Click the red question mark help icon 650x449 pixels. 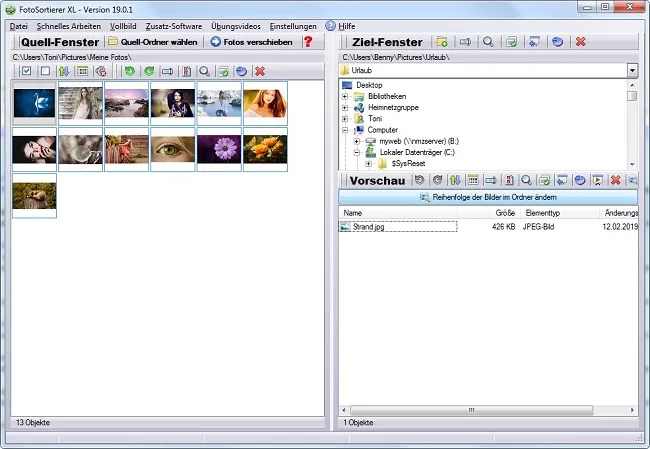[x=308, y=42]
